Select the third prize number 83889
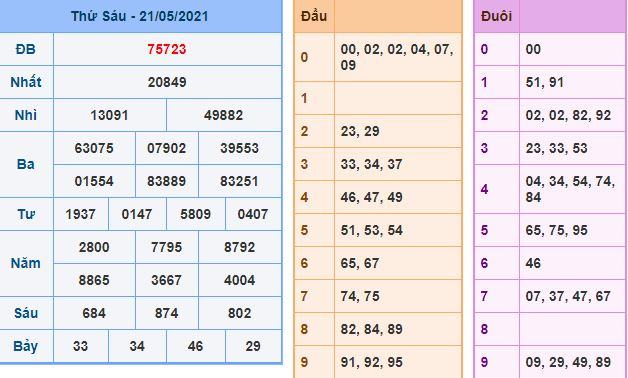This screenshot has height=378, width=628. (166, 181)
